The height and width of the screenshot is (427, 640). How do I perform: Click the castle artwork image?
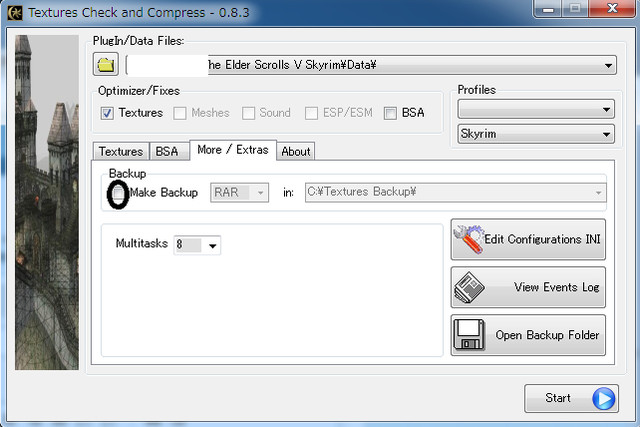tap(47, 202)
